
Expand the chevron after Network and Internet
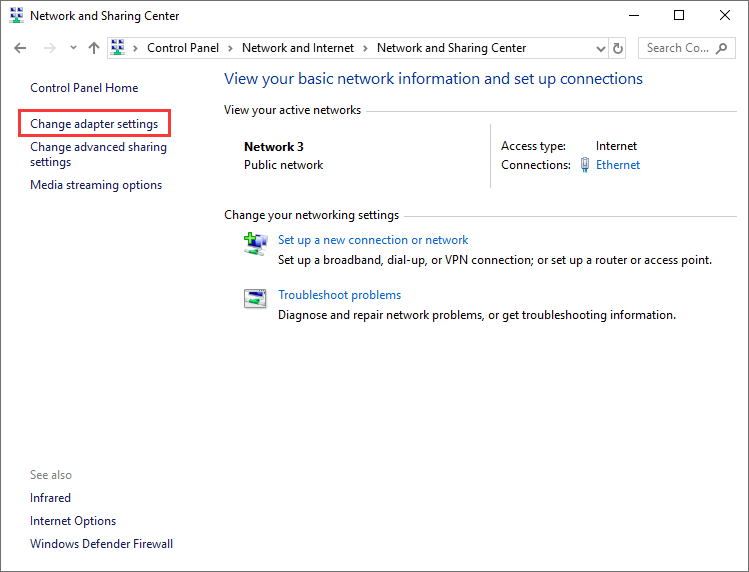click(365, 48)
